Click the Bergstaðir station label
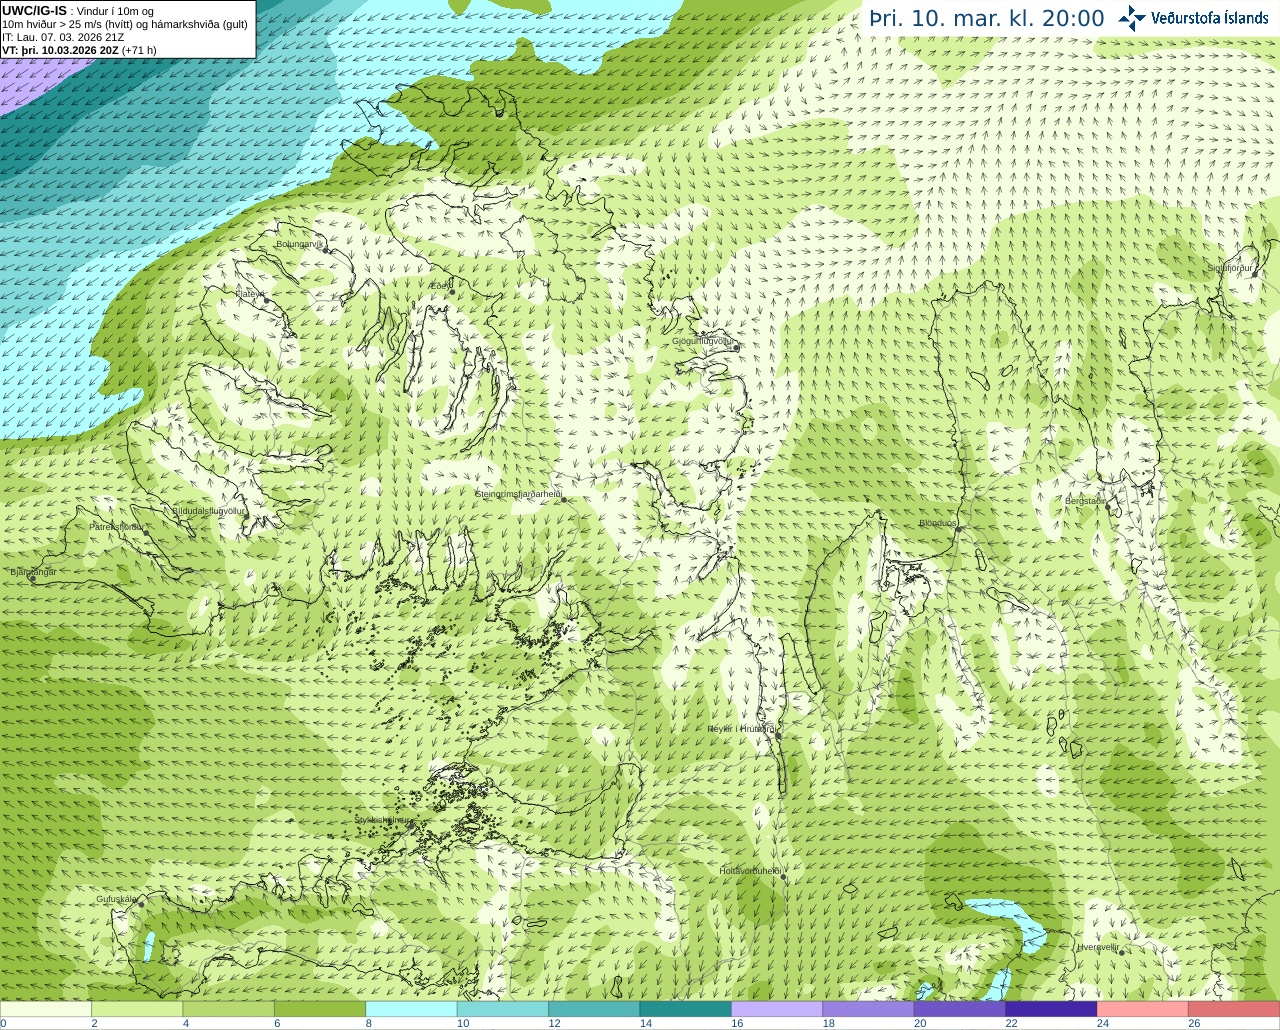Screen dimensions: 1280x1030 click(1086, 500)
